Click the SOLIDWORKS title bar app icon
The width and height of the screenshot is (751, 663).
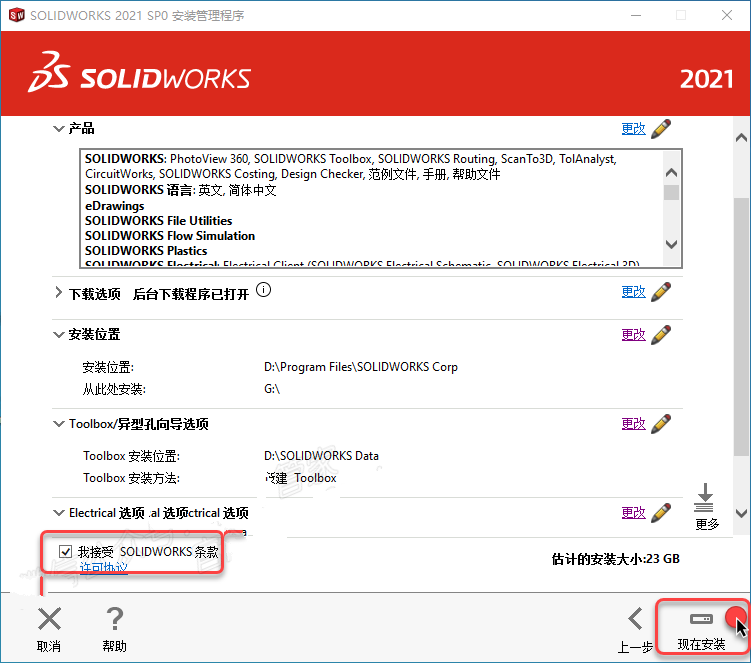click(16, 15)
